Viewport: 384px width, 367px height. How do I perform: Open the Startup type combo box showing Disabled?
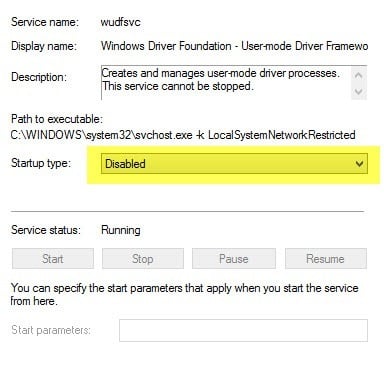234,164
